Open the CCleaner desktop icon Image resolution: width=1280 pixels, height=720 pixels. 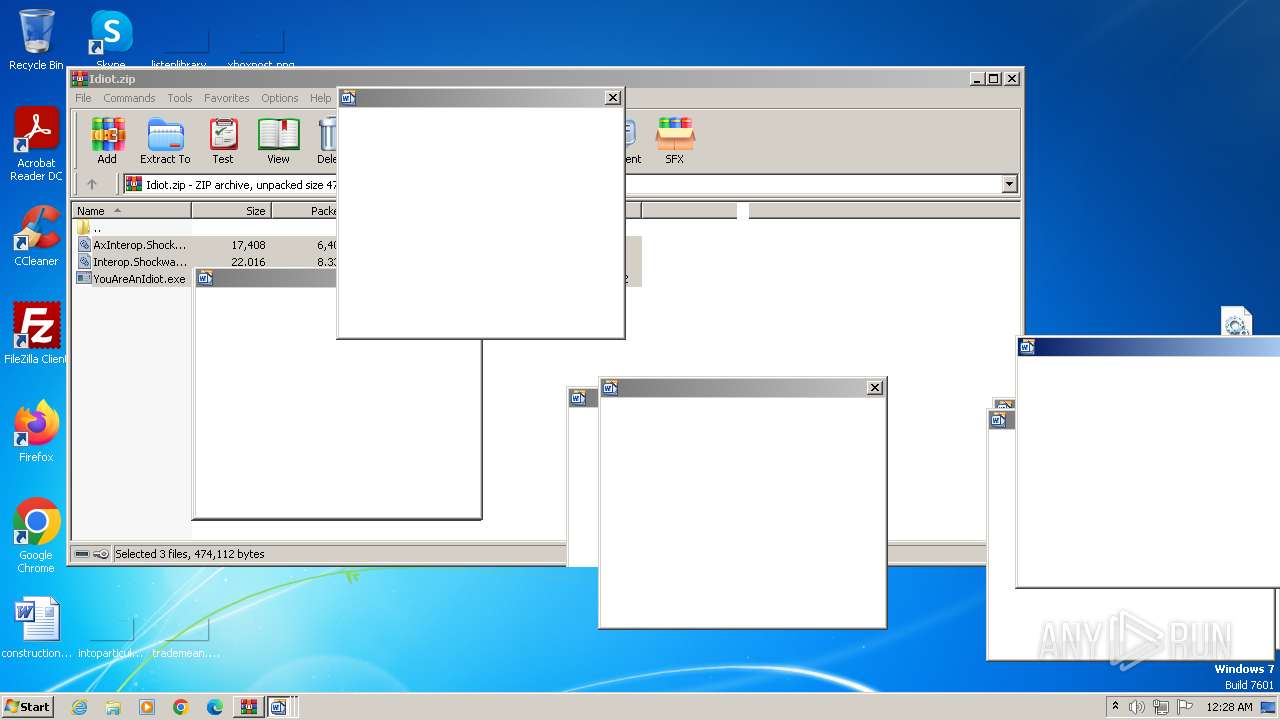point(36,236)
